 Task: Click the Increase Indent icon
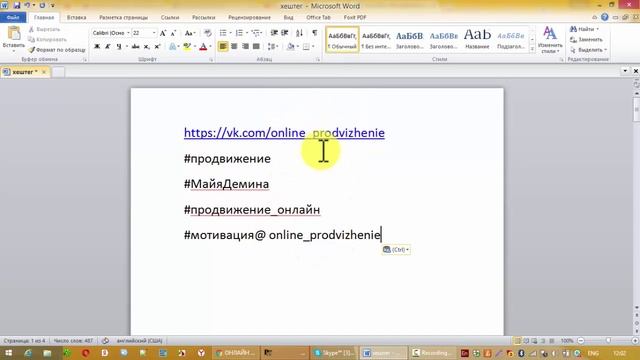pyautogui.click(x=284, y=33)
